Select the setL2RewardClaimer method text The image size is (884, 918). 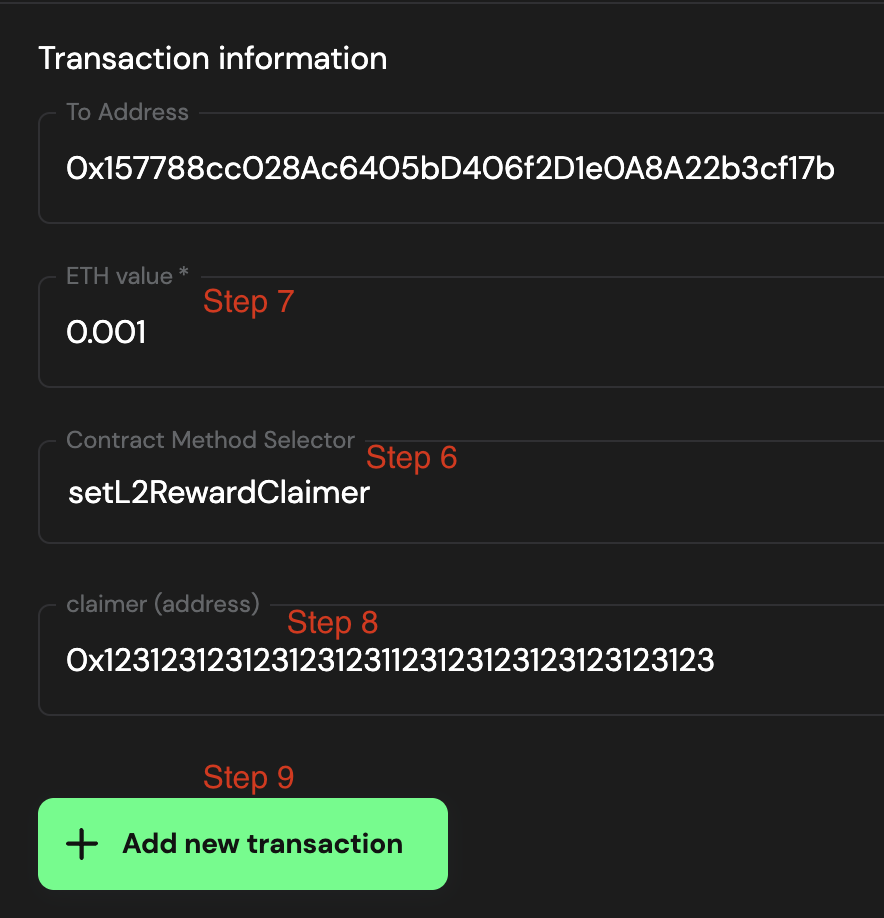tap(218, 493)
